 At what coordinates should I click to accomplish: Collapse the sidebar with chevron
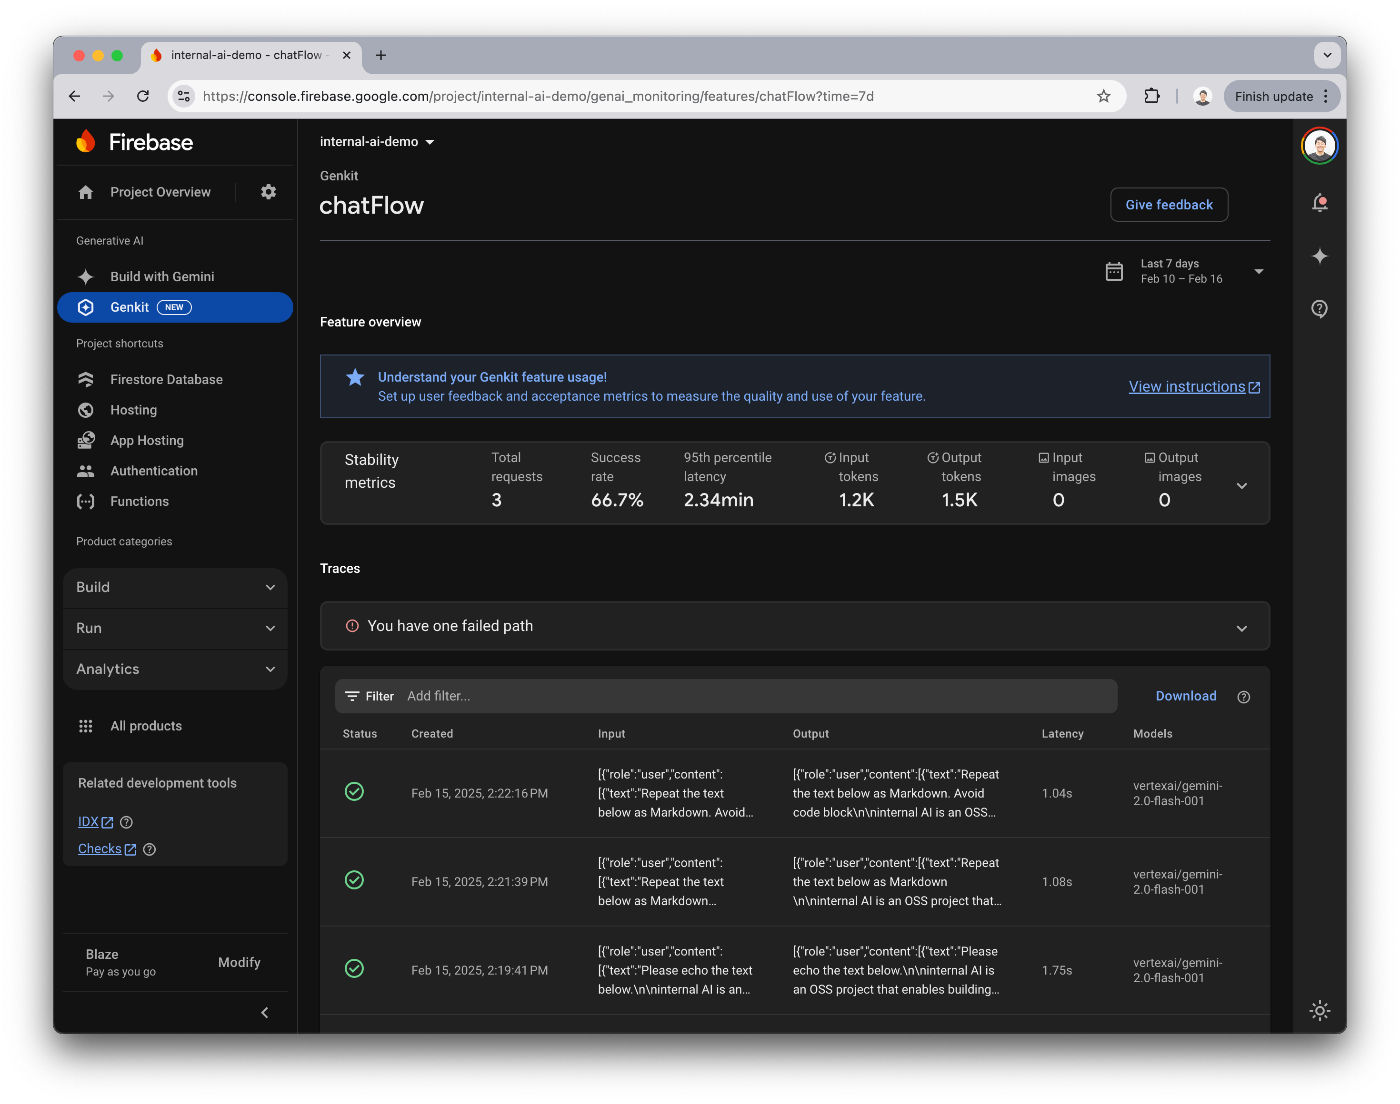(x=264, y=1013)
